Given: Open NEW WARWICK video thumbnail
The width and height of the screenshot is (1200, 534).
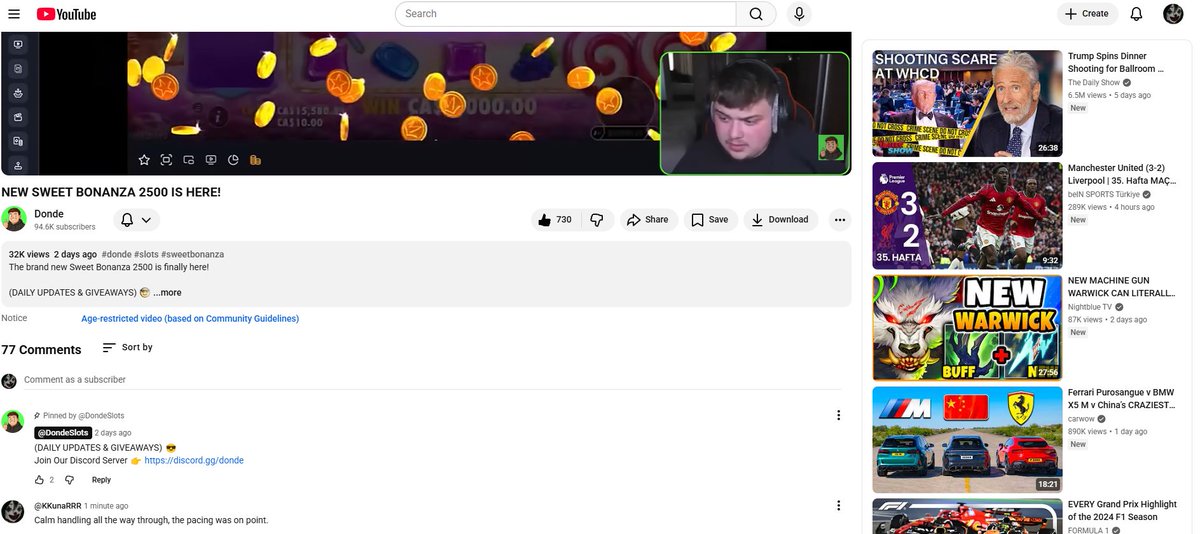Looking at the screenshot, I should (x=967, y=328).
